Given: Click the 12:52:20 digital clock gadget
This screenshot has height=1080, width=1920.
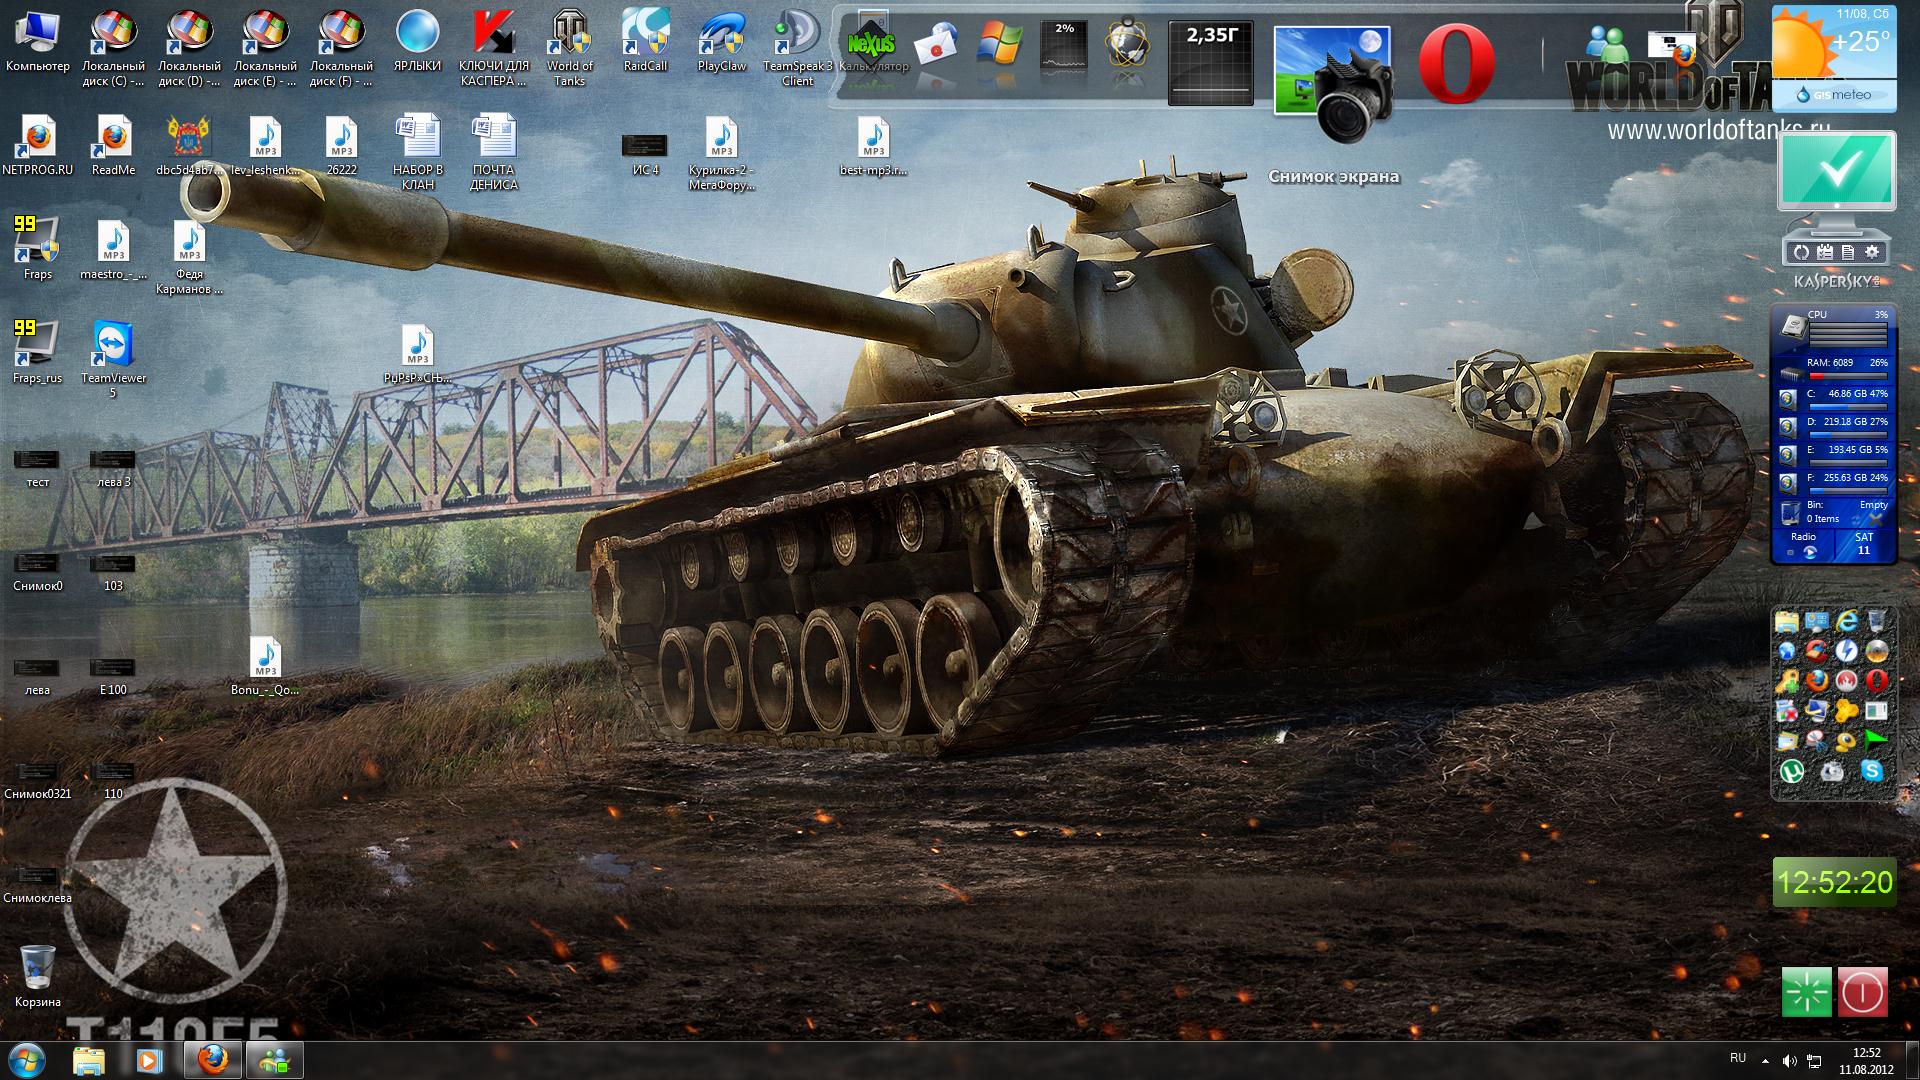Looking at the screenshot, I should point(1834,882).
